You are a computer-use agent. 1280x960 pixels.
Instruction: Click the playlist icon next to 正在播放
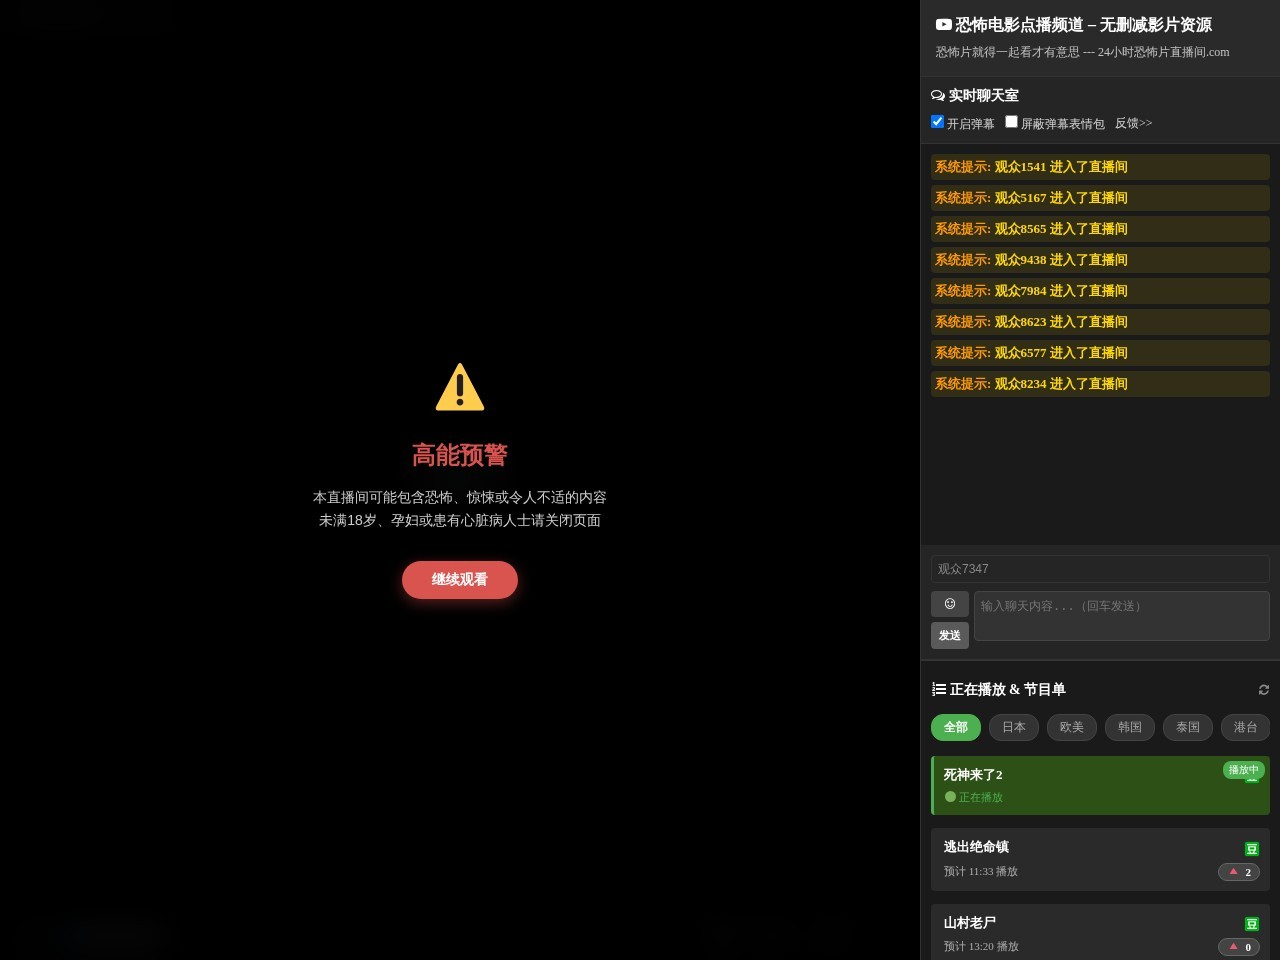click(x=939, y=690)
